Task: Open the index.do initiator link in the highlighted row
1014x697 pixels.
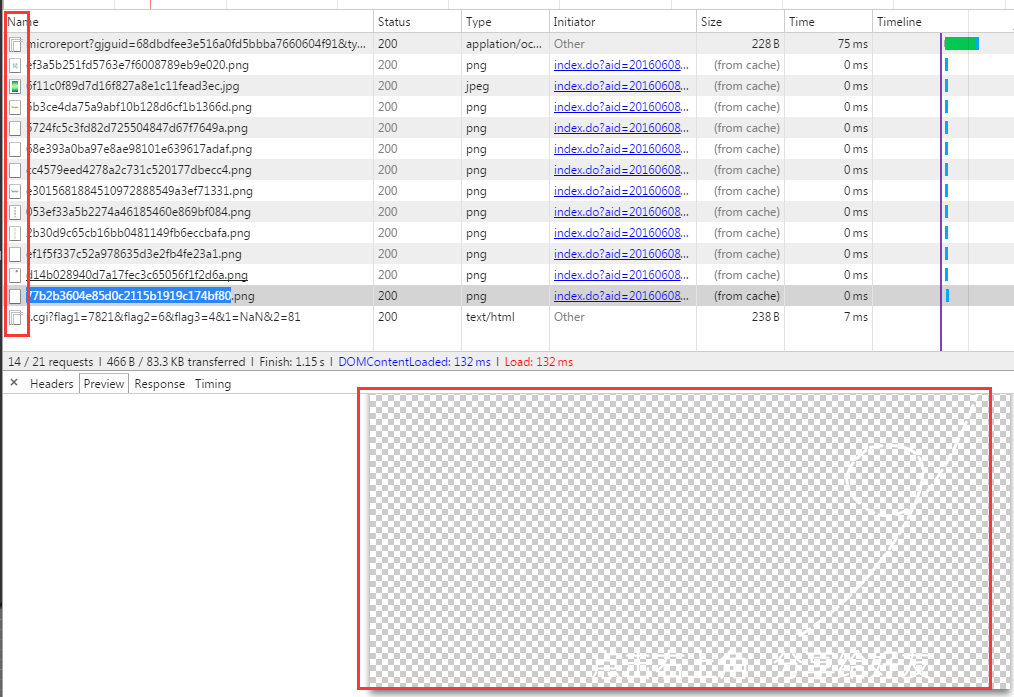Action: tap(621, 296)
